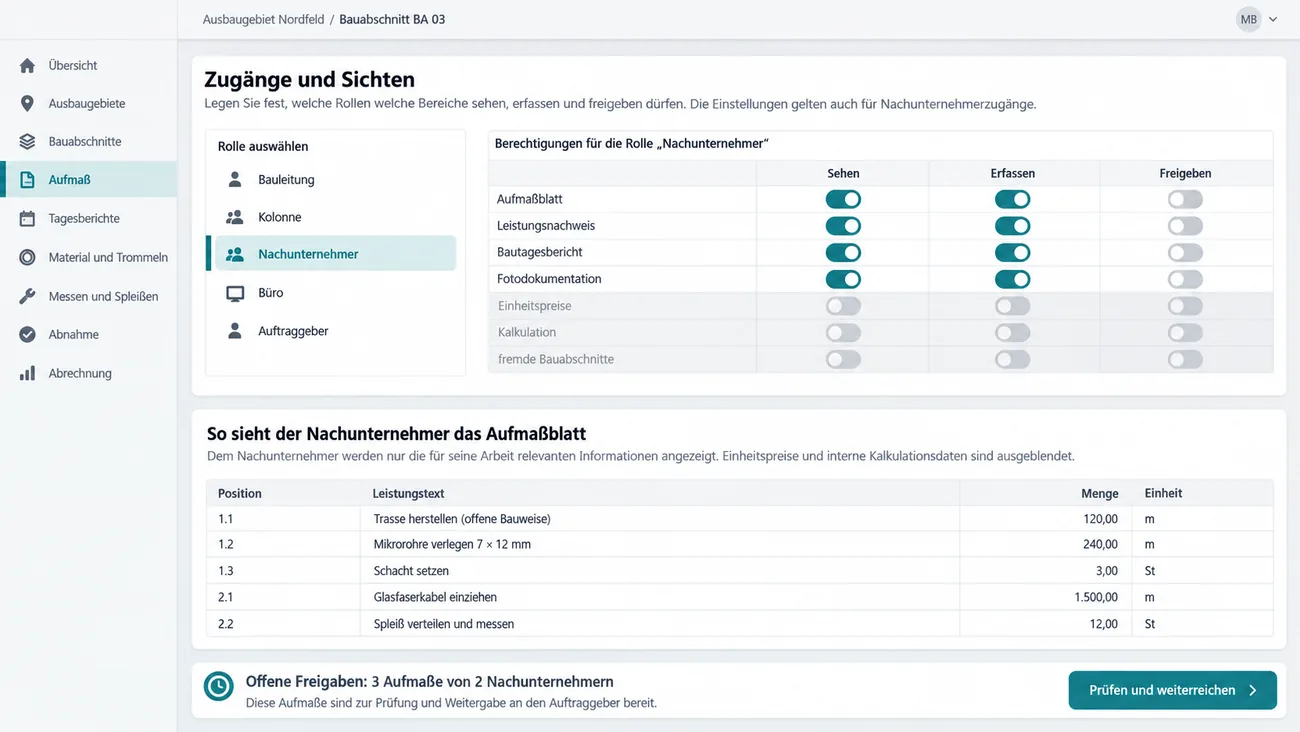Image resolution: width=1300 pixels, height=732 pixels.
Task: Toggle Freigeben for fremde Bauabschnitte
Action: pos(1185,359)
